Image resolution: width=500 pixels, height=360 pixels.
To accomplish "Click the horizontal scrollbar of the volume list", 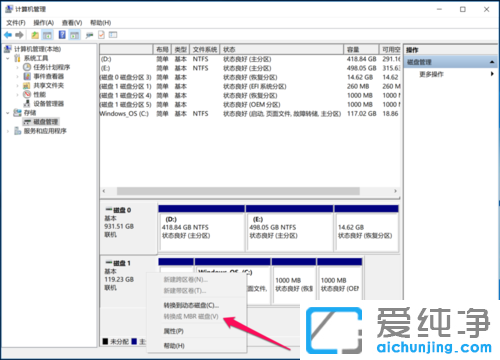I will [x=238, y=191].
